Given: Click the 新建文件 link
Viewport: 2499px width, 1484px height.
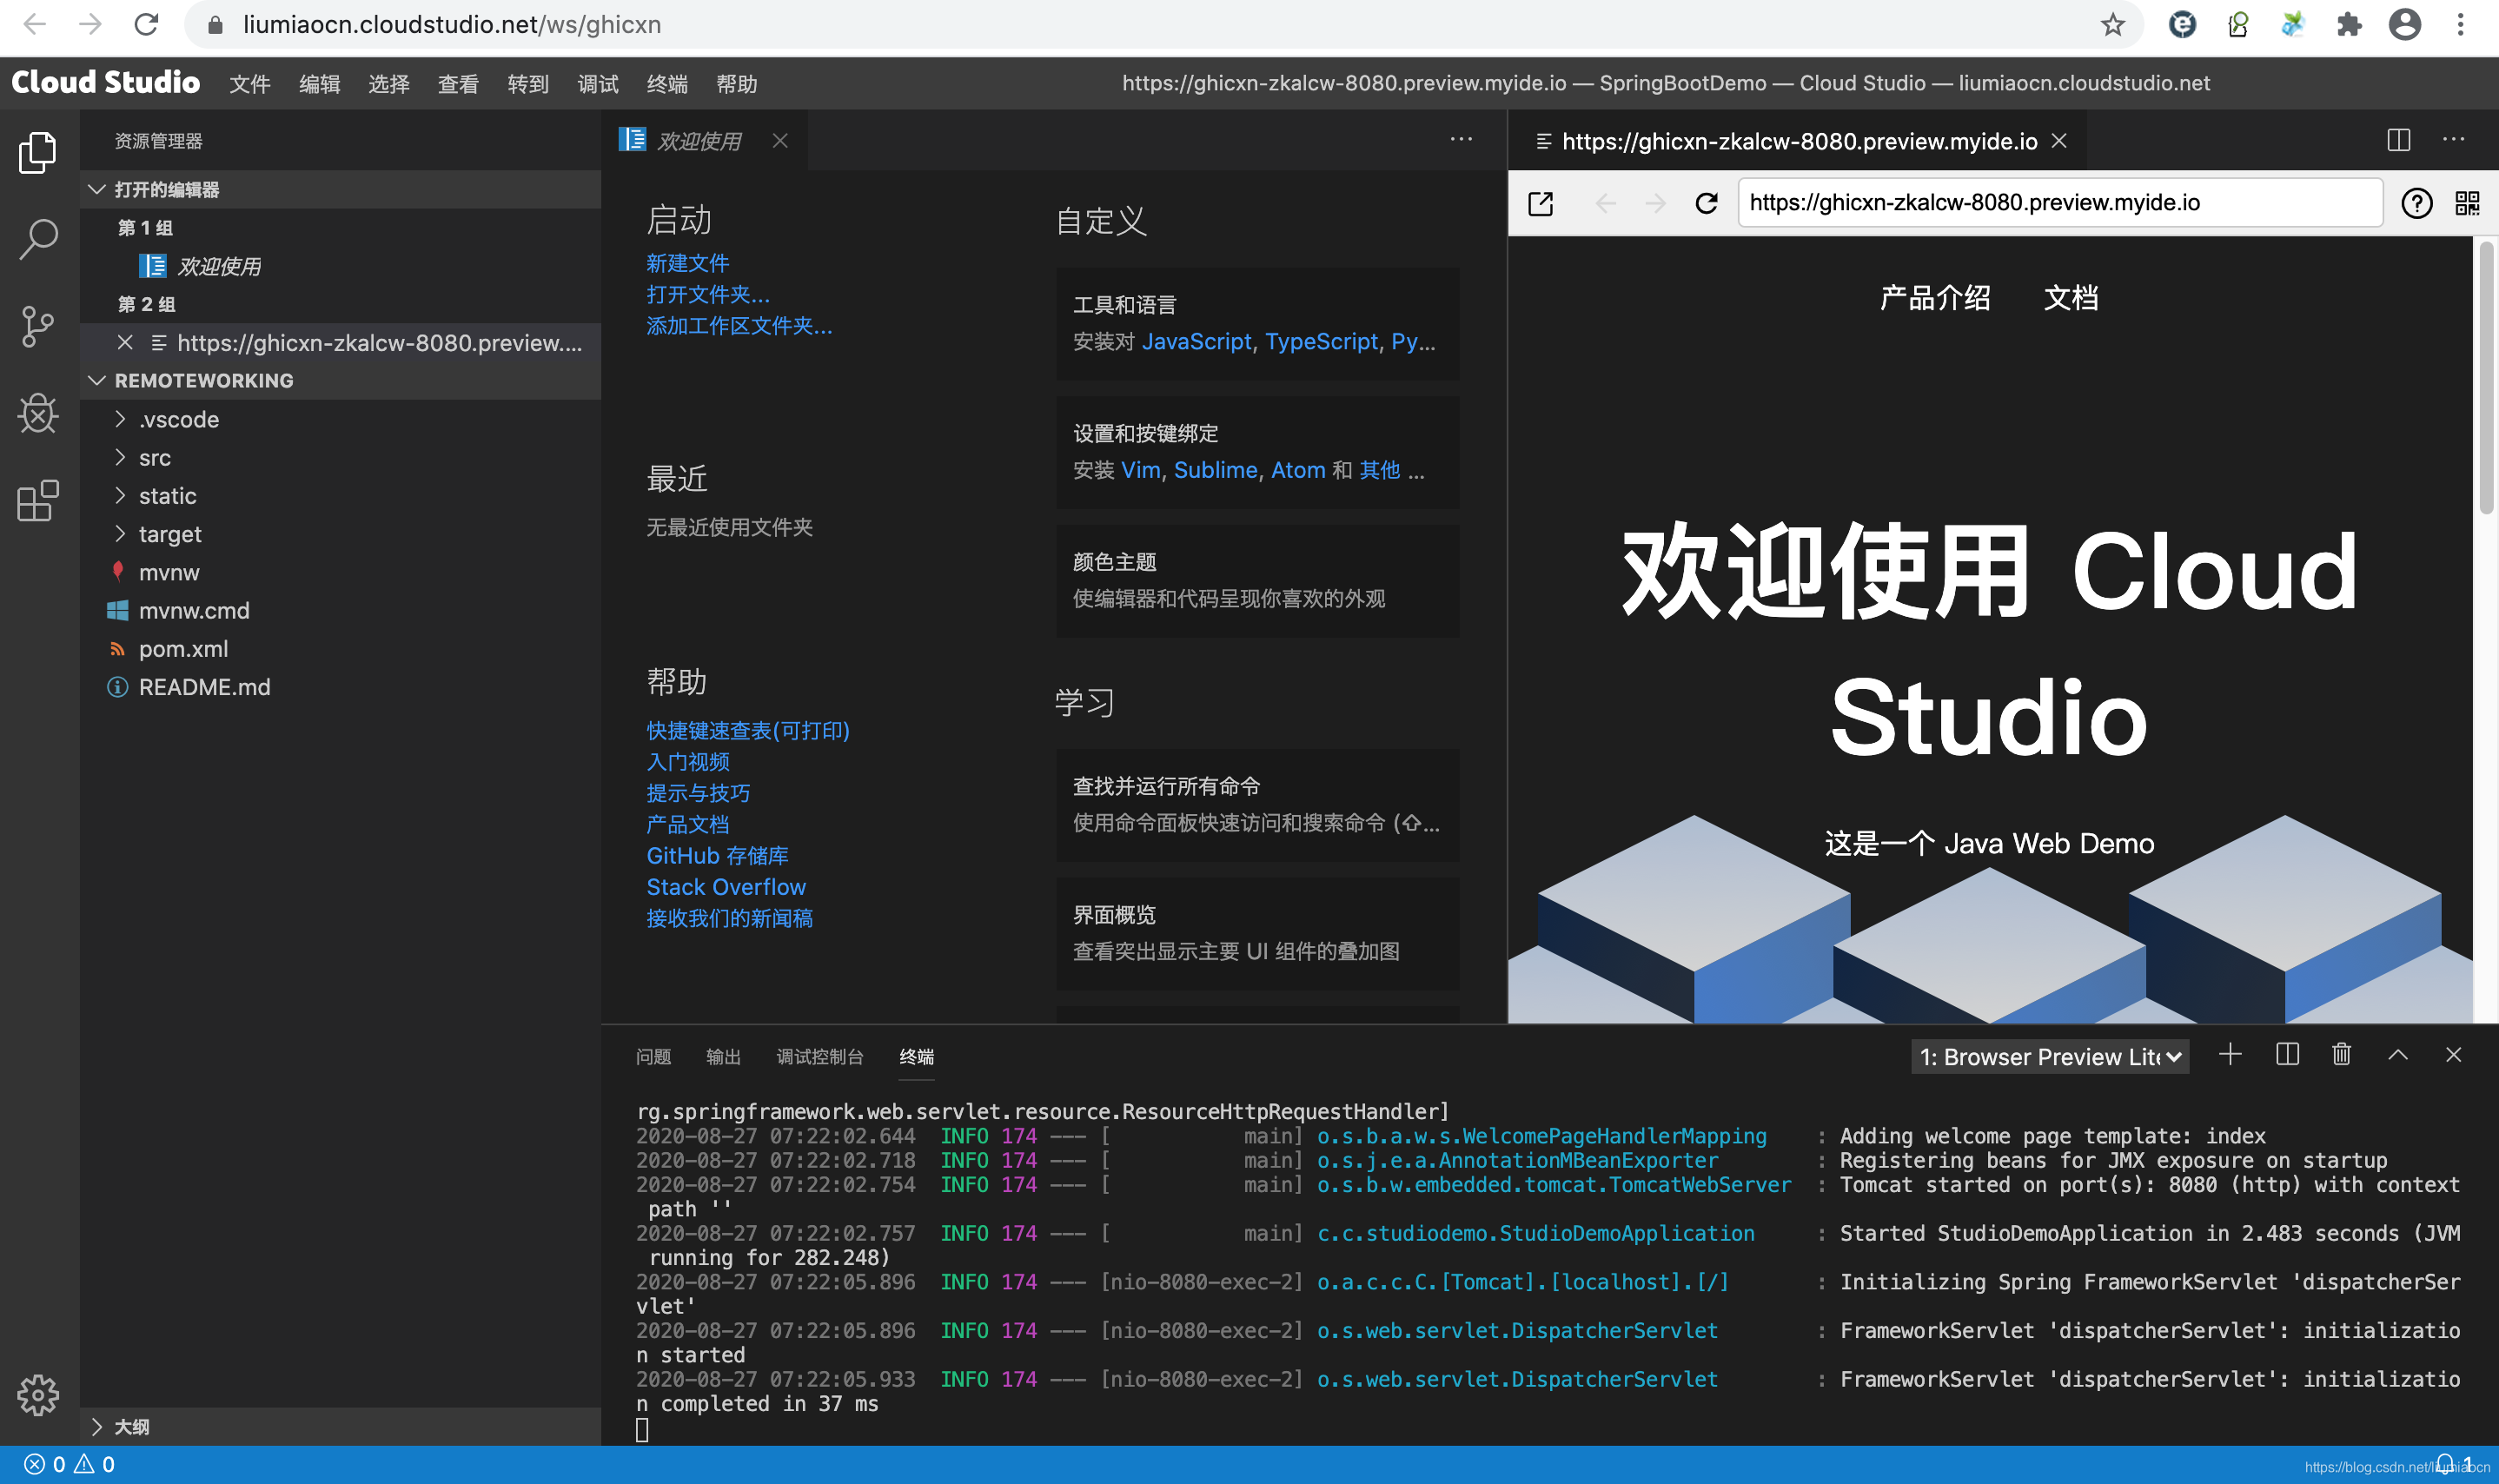Looking at the screenshot, I should 688,263.
